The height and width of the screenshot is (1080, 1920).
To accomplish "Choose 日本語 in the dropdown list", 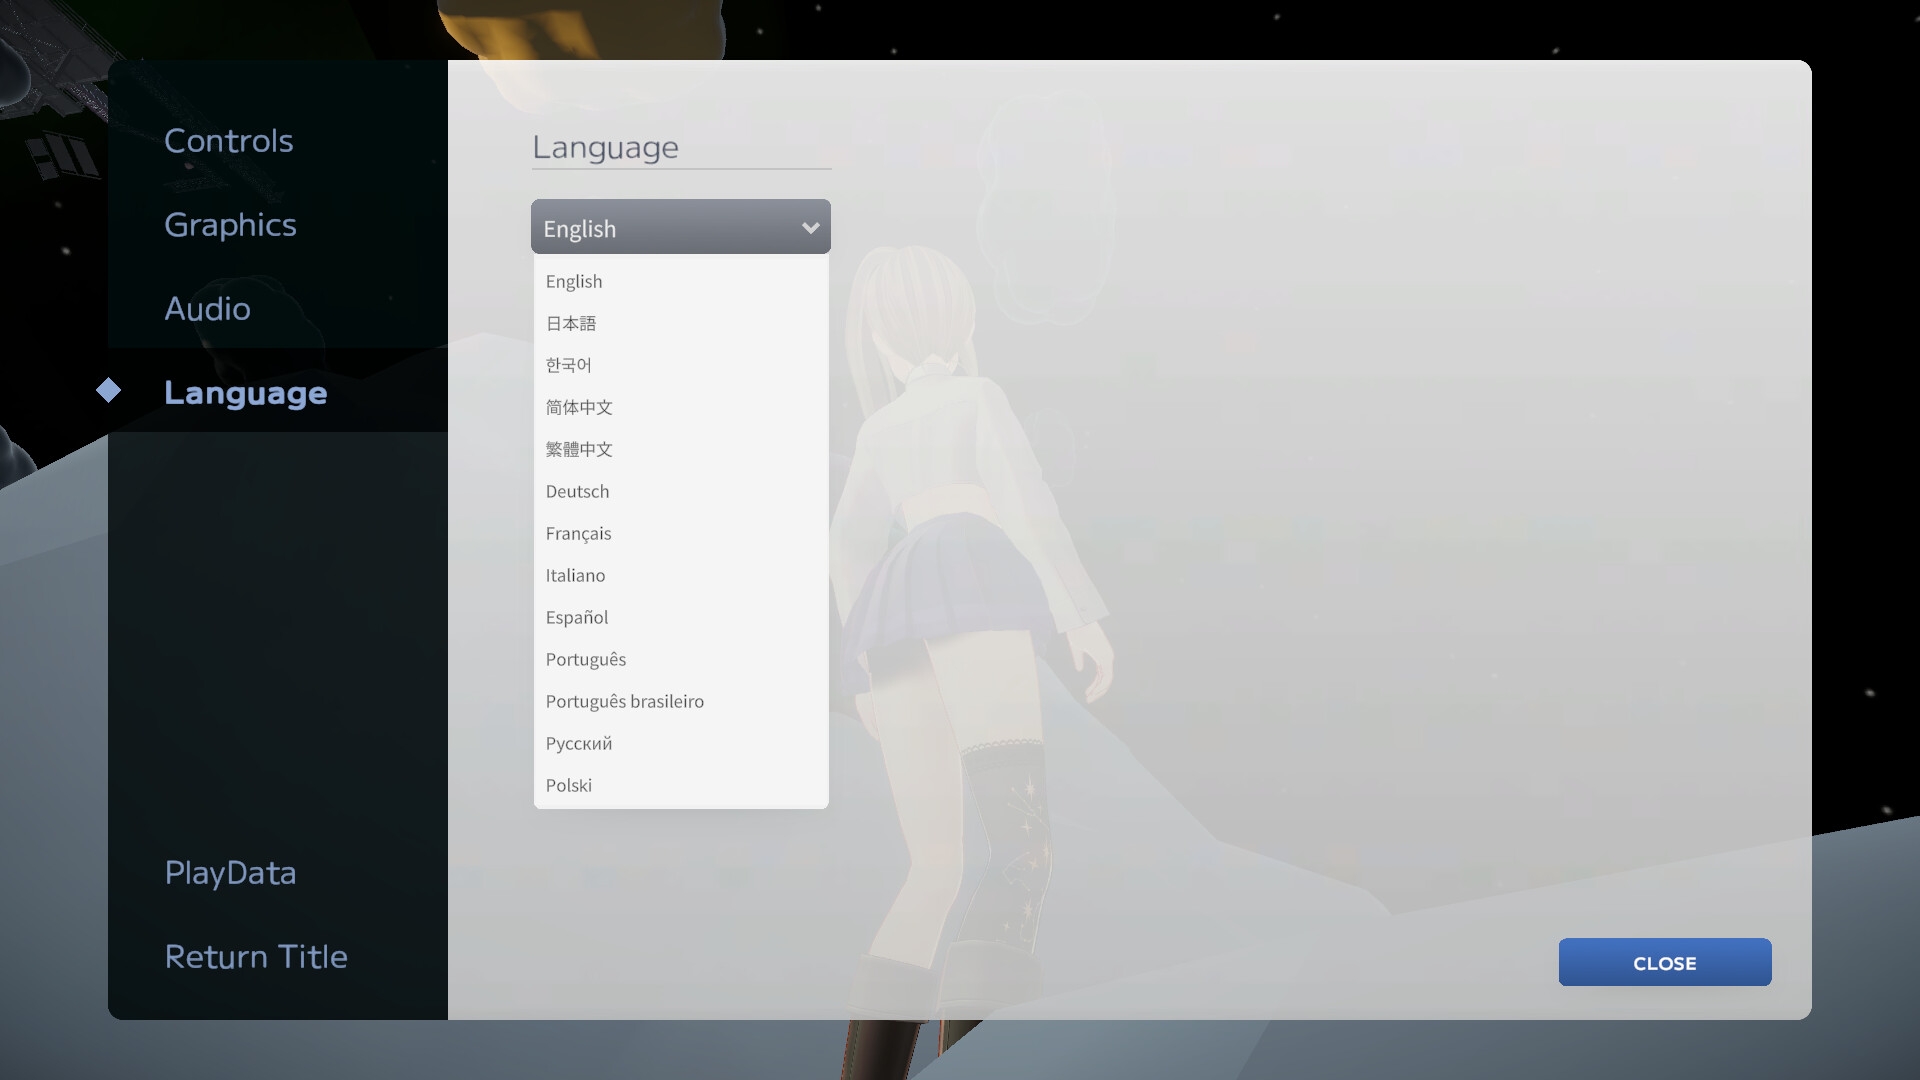I will point(571,324).
